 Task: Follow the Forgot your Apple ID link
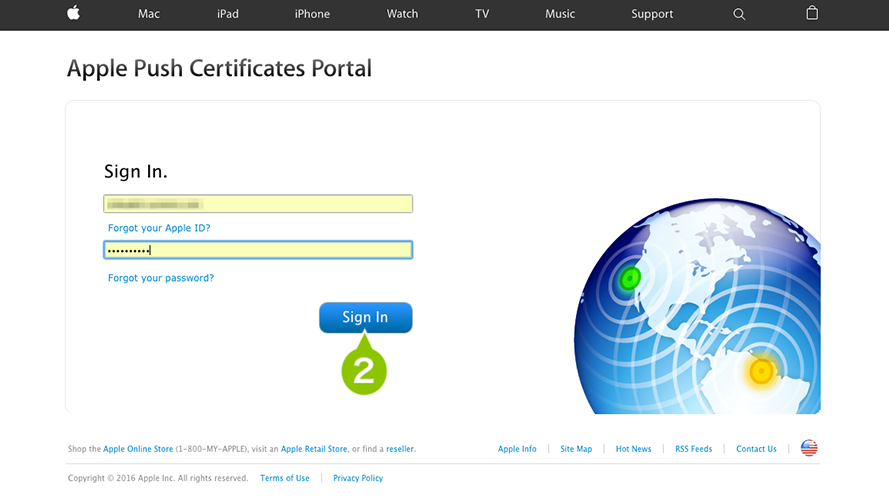[159, 228]
